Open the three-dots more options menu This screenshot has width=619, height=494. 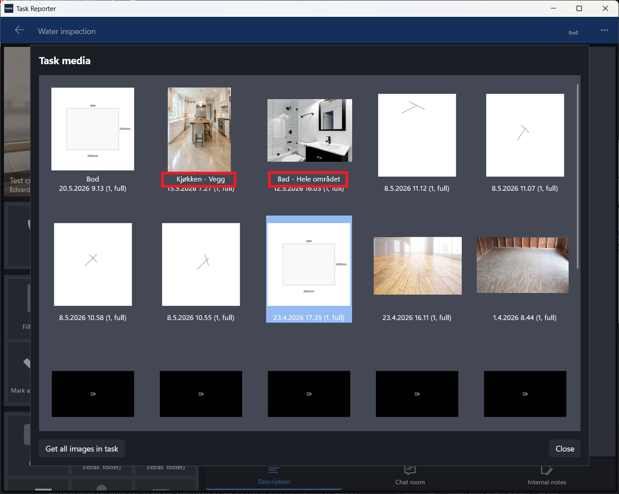tap(604, 30)
